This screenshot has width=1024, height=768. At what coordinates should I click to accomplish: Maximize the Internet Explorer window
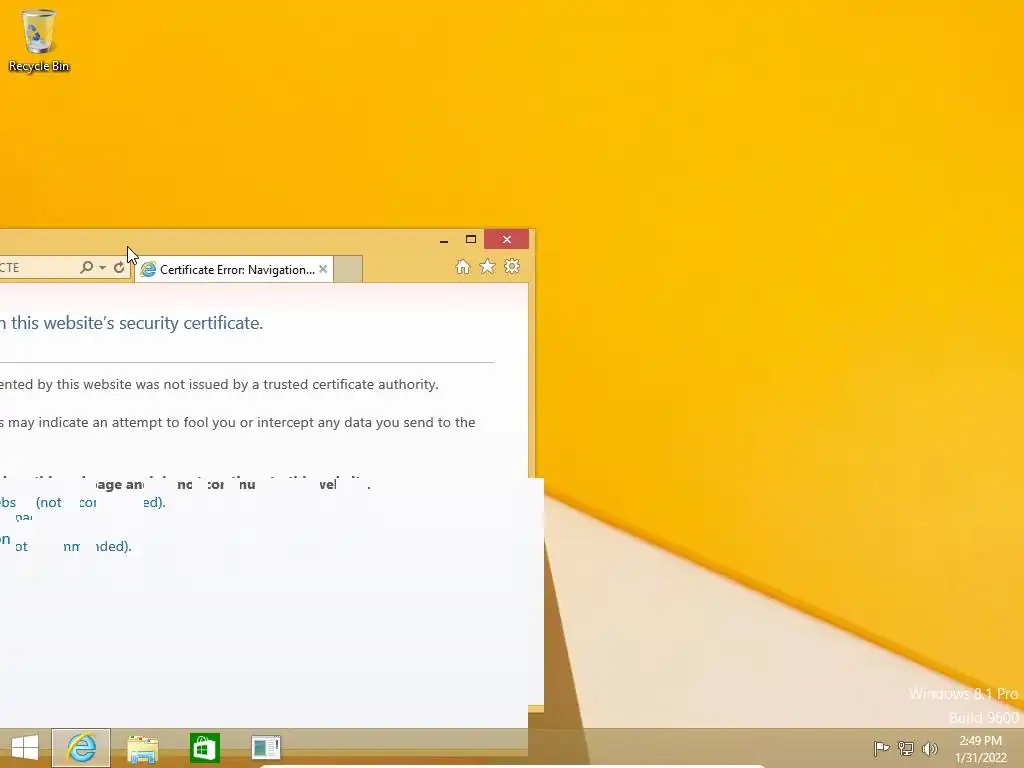click(471, 240)
